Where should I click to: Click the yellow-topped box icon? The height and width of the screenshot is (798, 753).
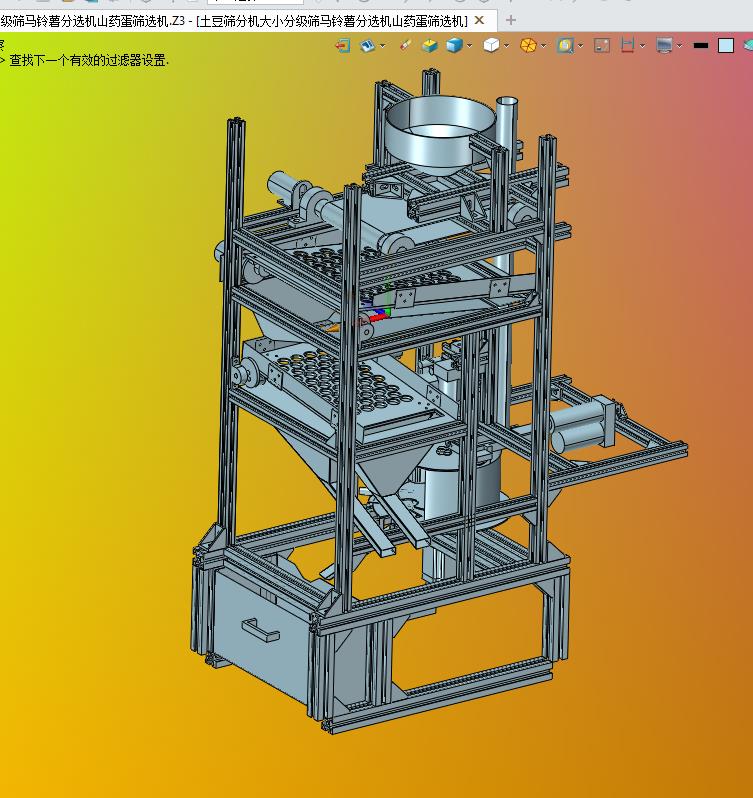pyautogui.click(x=429, y=45)
